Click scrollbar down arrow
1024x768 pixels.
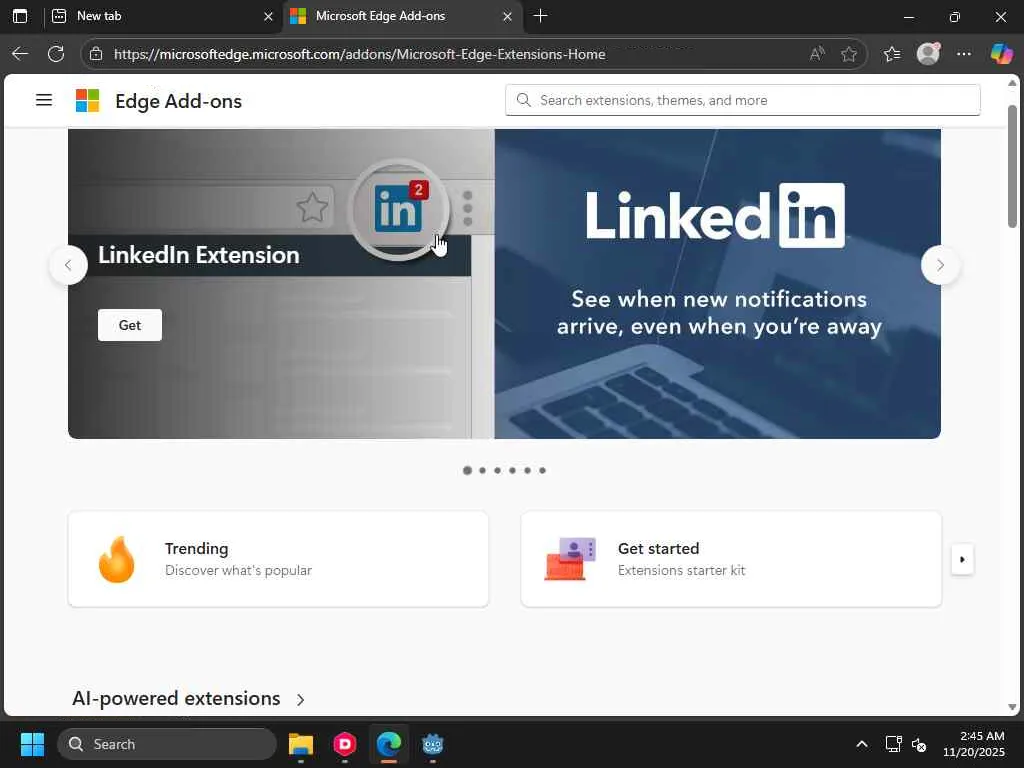point(1012,707)
